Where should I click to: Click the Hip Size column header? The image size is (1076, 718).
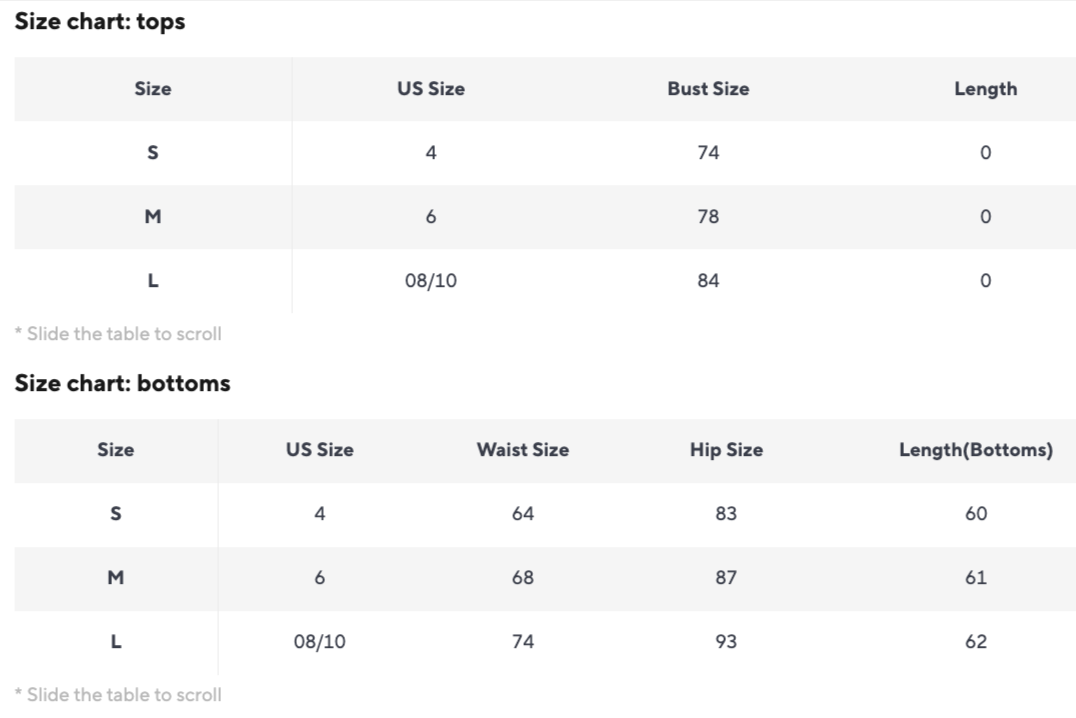point(726,450)
